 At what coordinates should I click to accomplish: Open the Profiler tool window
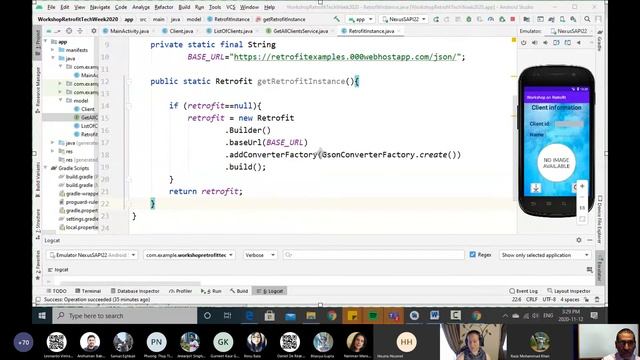click(x=180, y=291)
